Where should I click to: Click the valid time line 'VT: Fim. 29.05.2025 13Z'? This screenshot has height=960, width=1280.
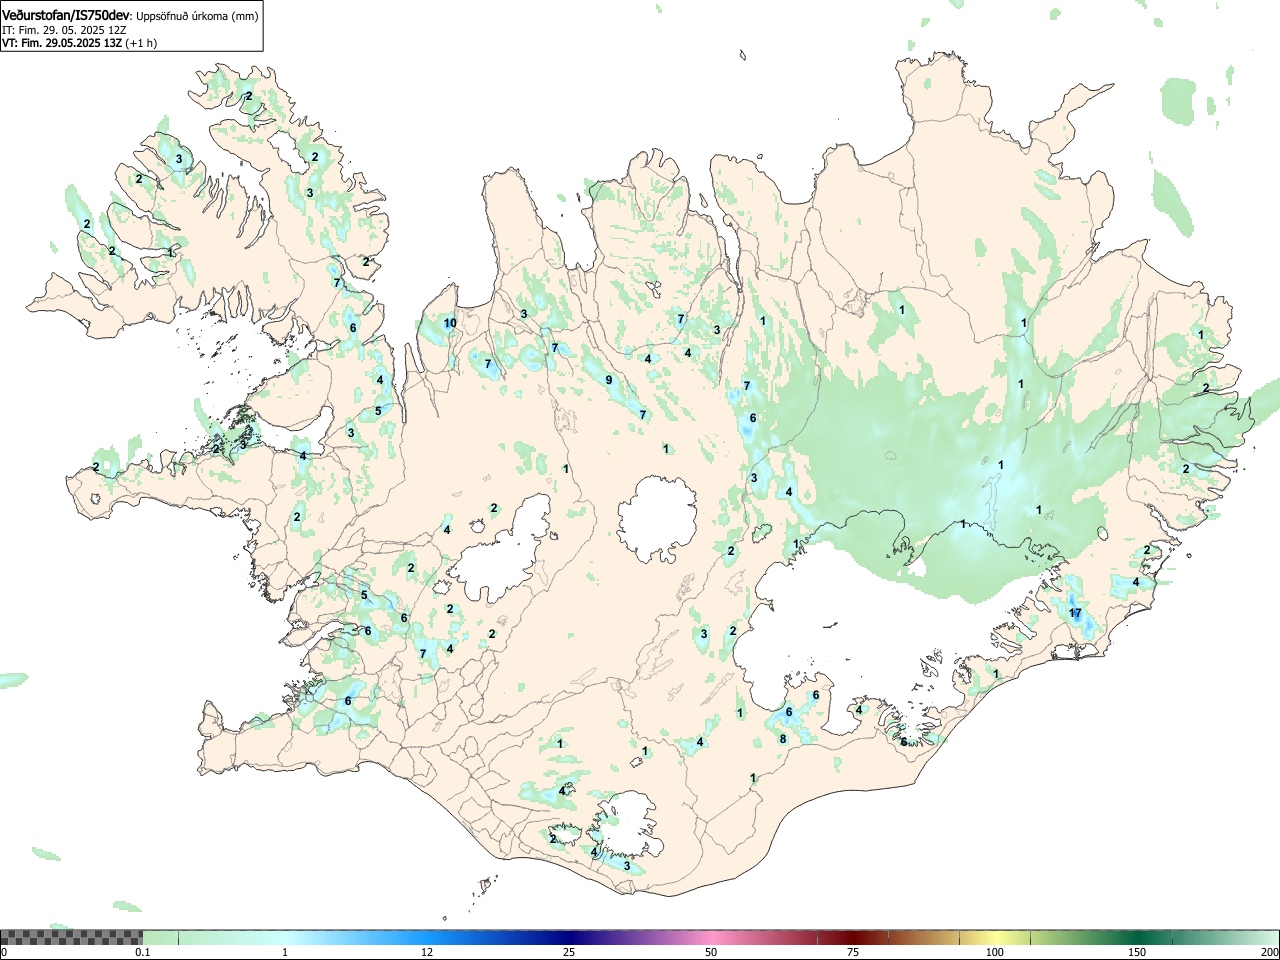point(62,43)
